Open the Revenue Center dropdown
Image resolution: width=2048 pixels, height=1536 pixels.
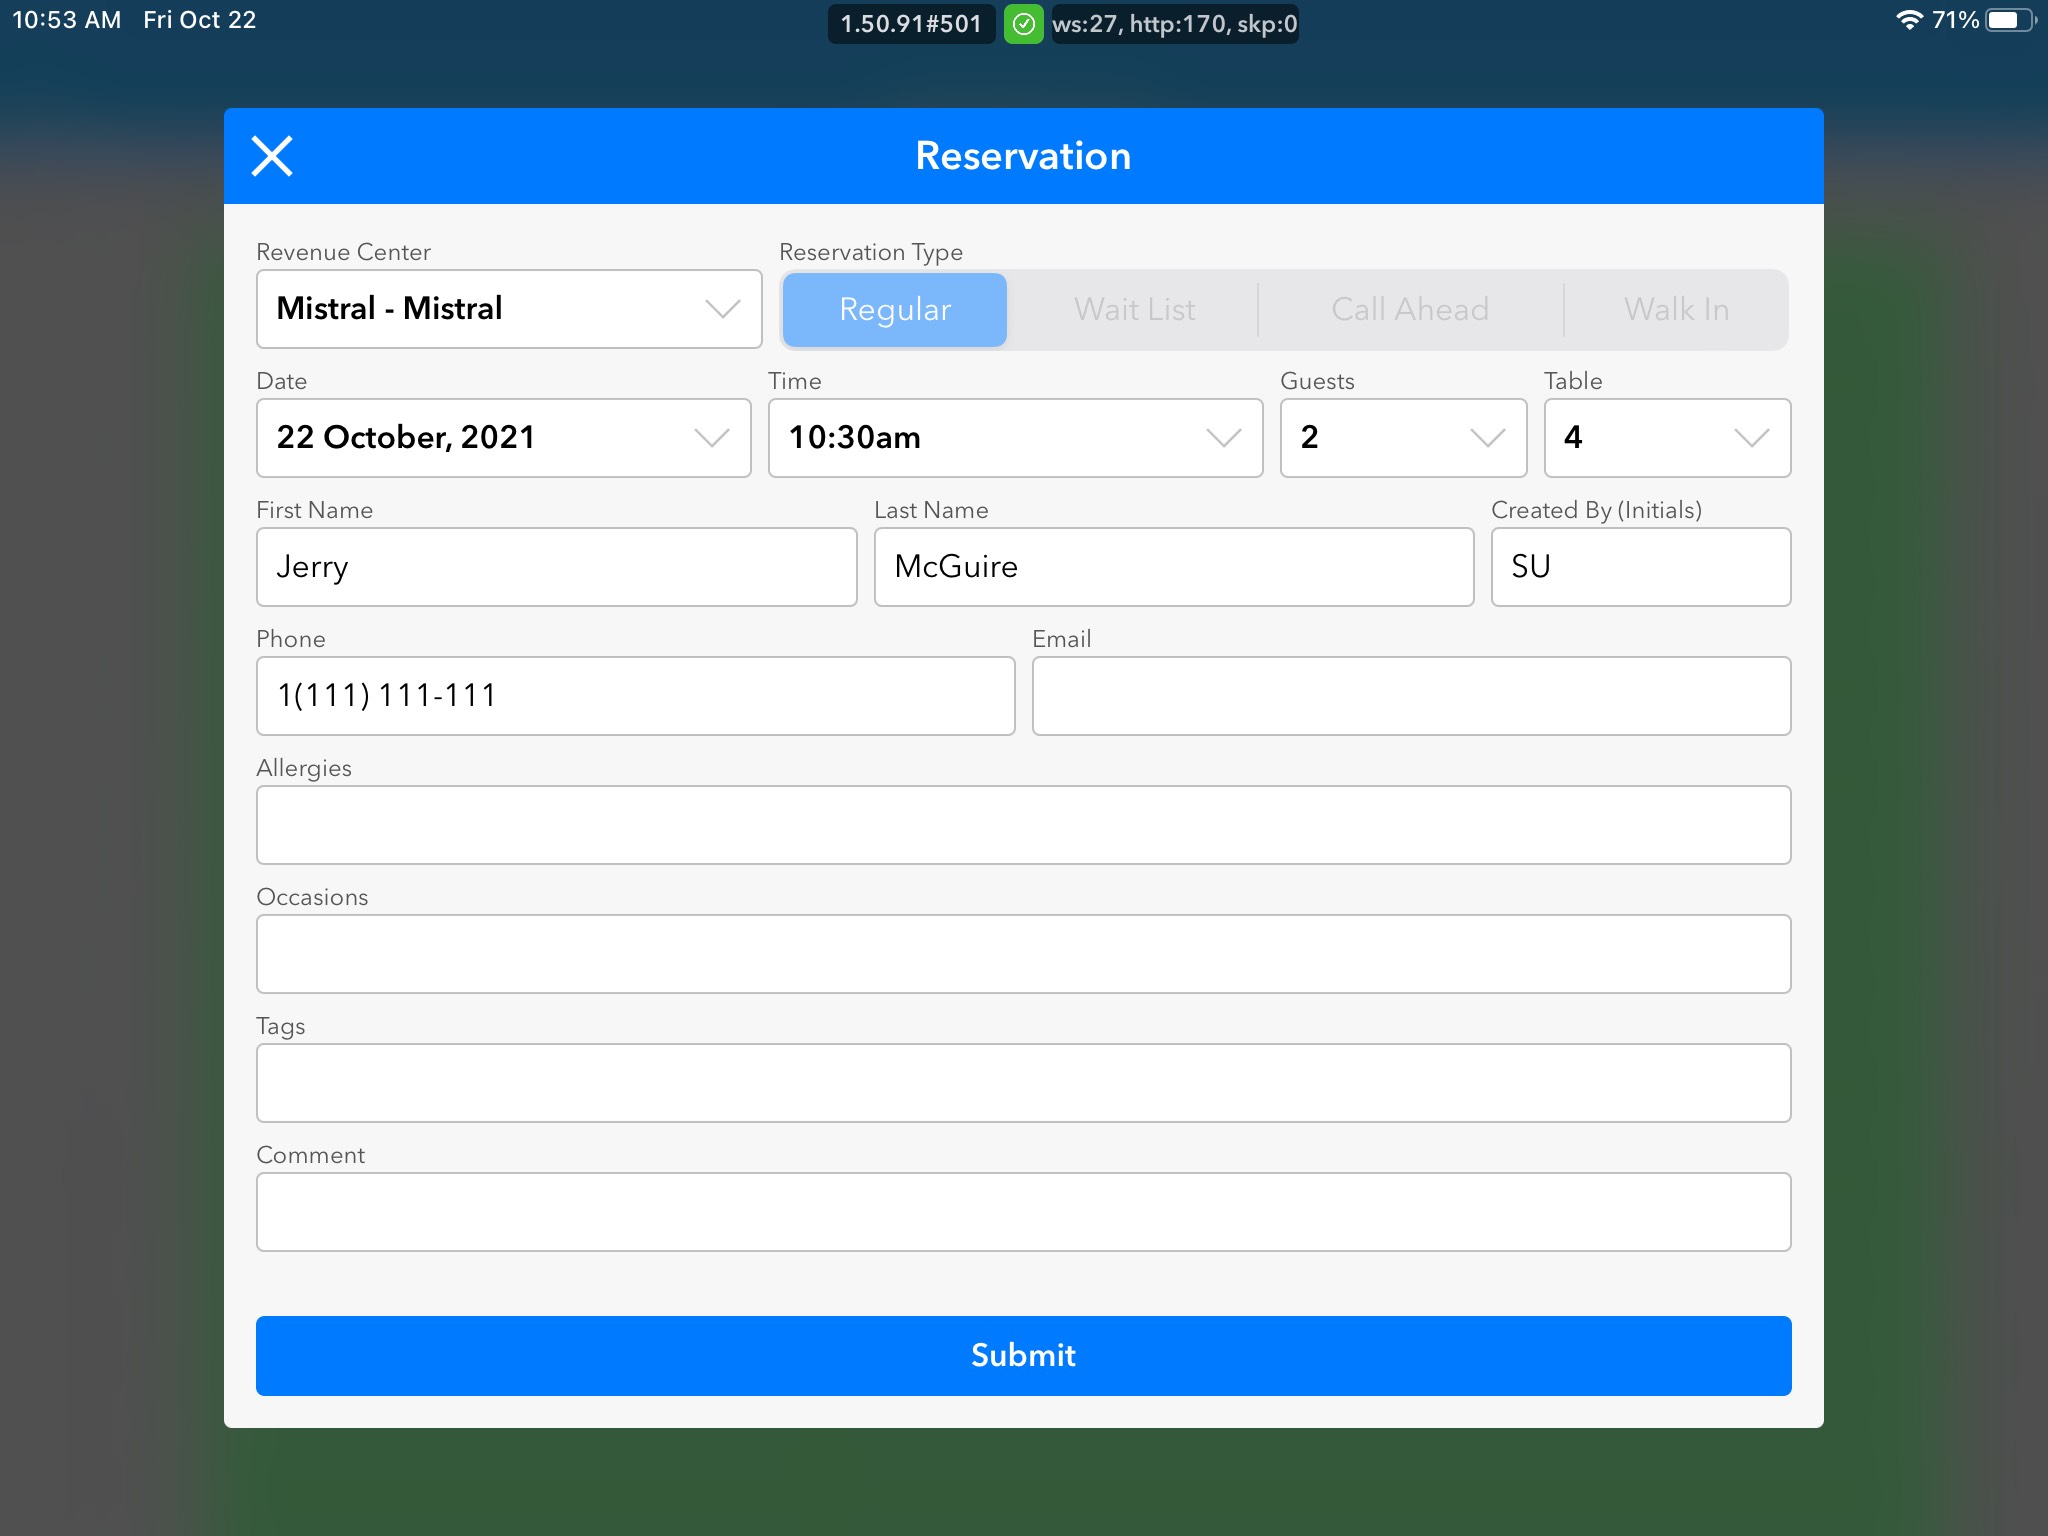tap(508, 309)
